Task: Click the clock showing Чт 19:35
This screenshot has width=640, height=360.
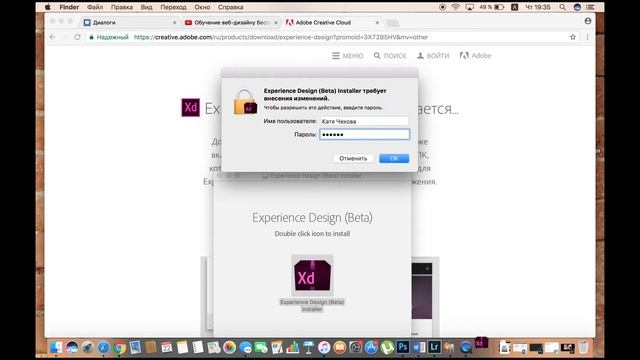Action: pyautogui.click(x=538, y=7)
